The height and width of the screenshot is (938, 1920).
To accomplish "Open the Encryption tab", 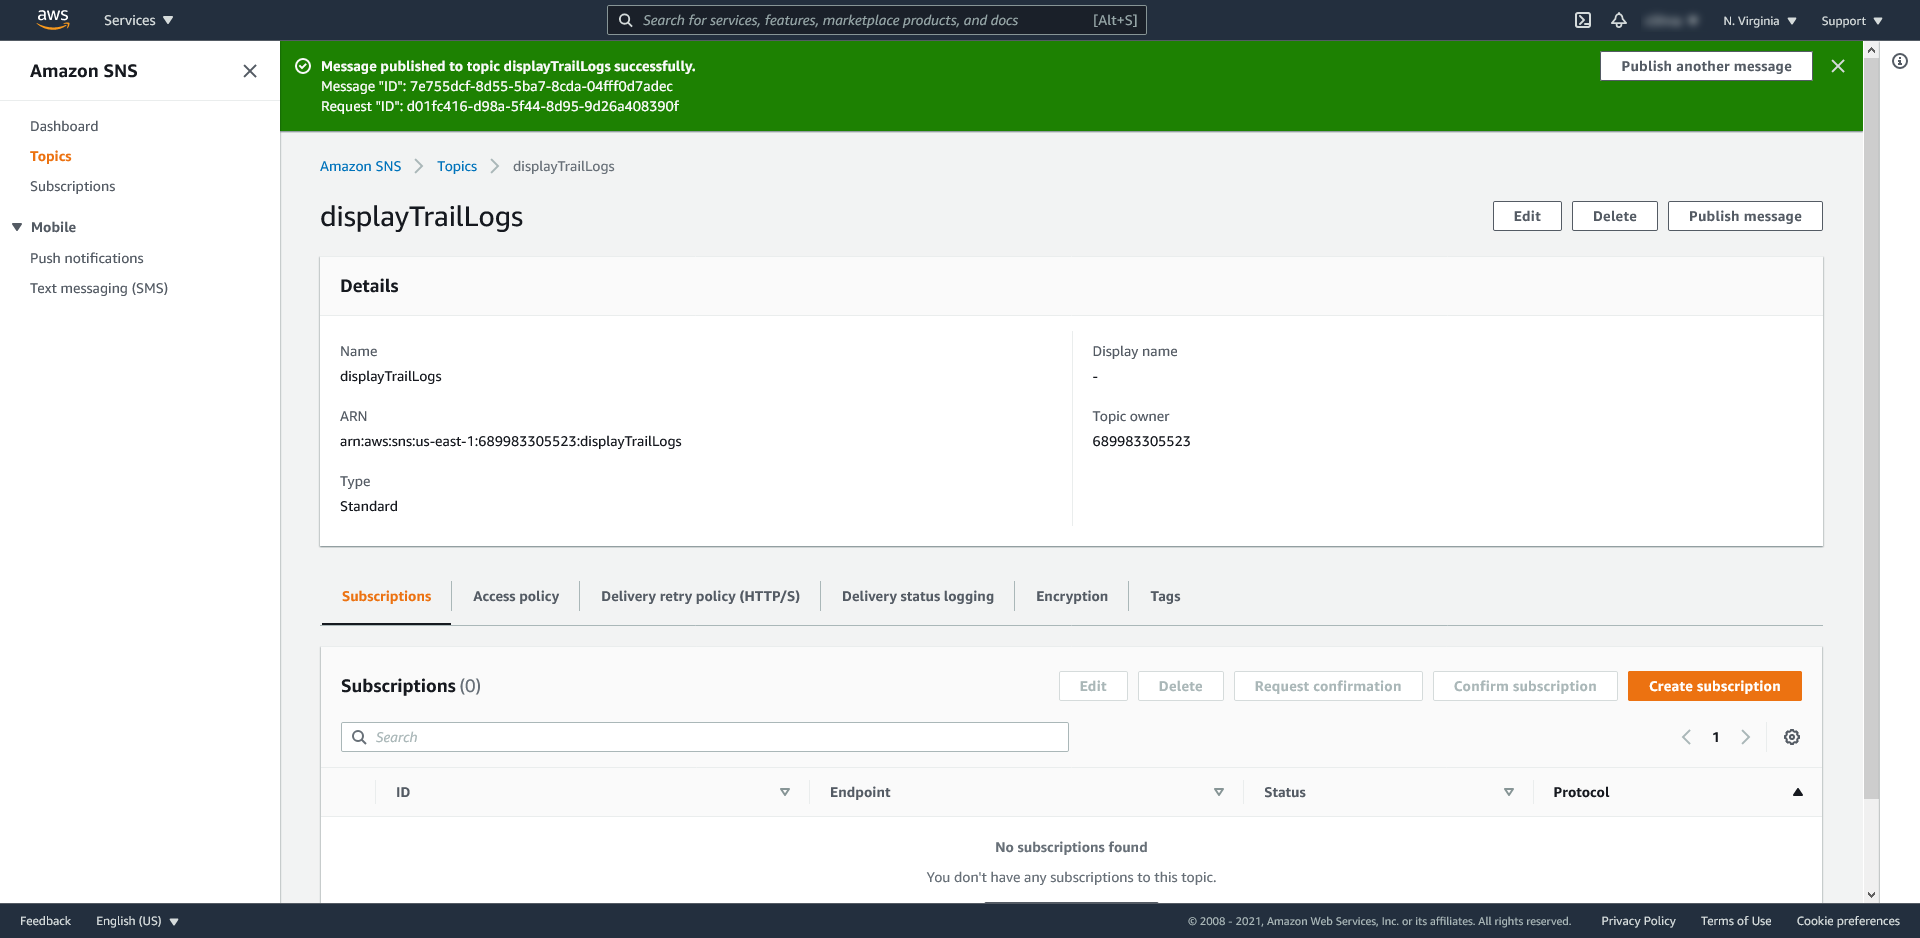I will point(1072,596).
